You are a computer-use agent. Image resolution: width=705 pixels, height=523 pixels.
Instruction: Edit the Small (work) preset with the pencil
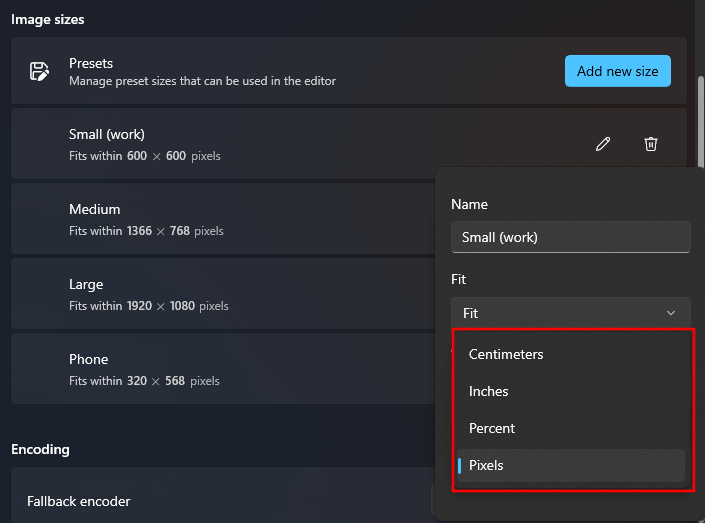[x=603, y=144]
